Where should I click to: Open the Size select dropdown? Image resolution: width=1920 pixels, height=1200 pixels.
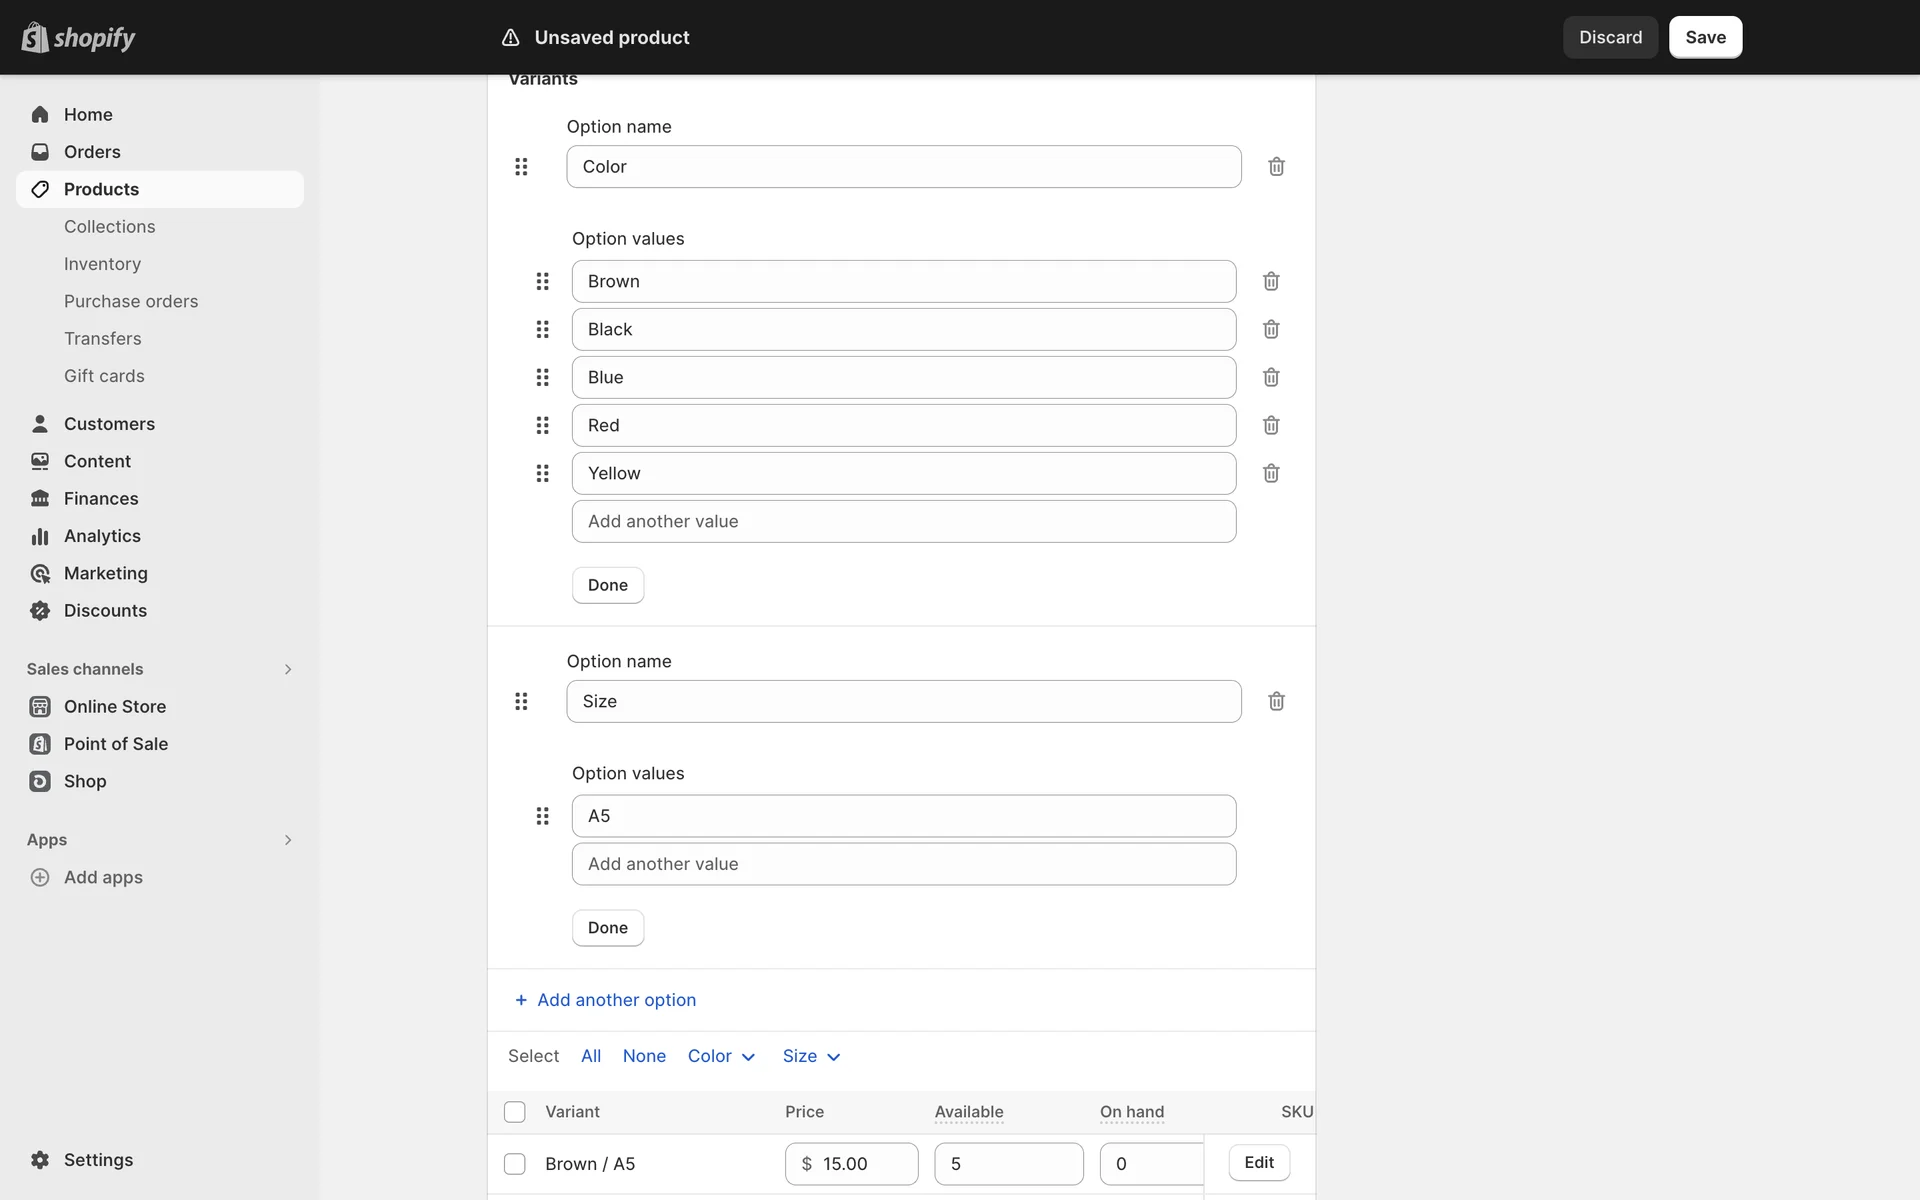tap(811, 1056)
